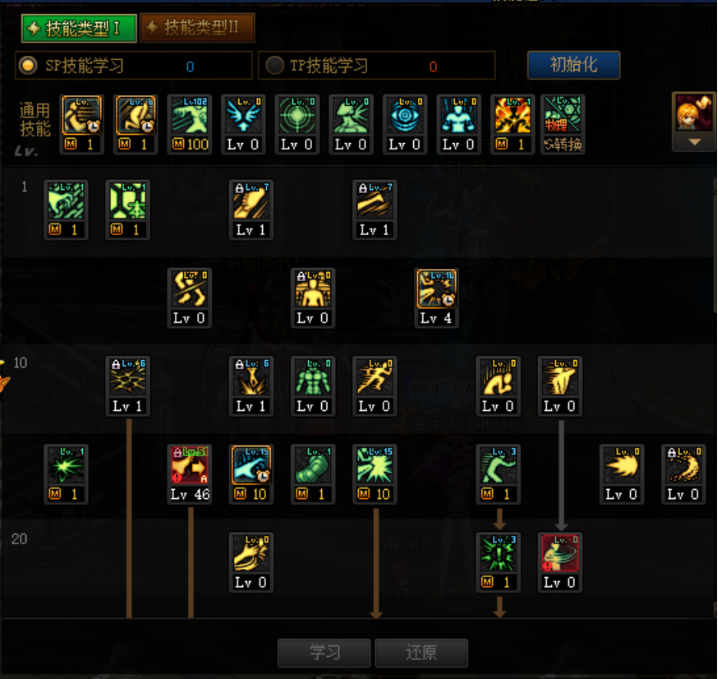The width and height of the screenshot is (718, 679).
Task: Select the TP技能学习 radio button
Action: (275, 65)
